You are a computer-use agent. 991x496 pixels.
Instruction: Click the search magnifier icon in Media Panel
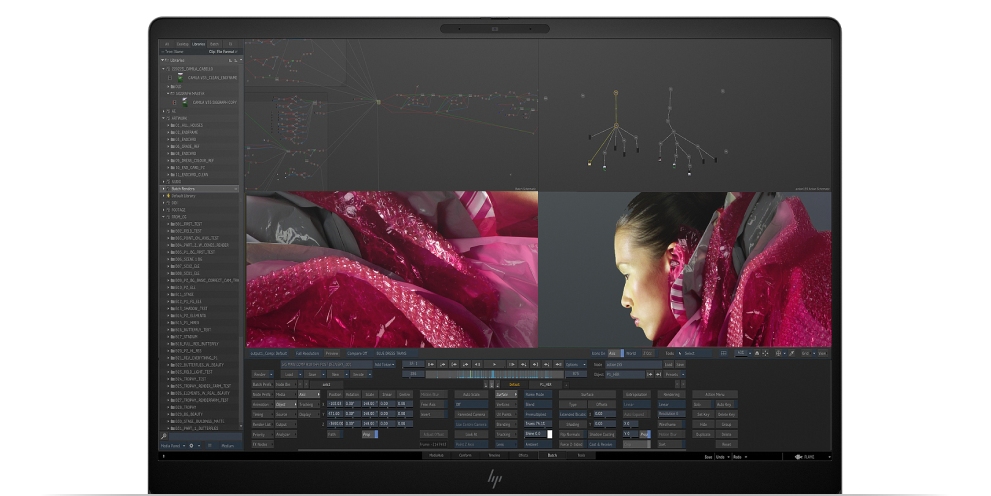[x=164, y=436]
